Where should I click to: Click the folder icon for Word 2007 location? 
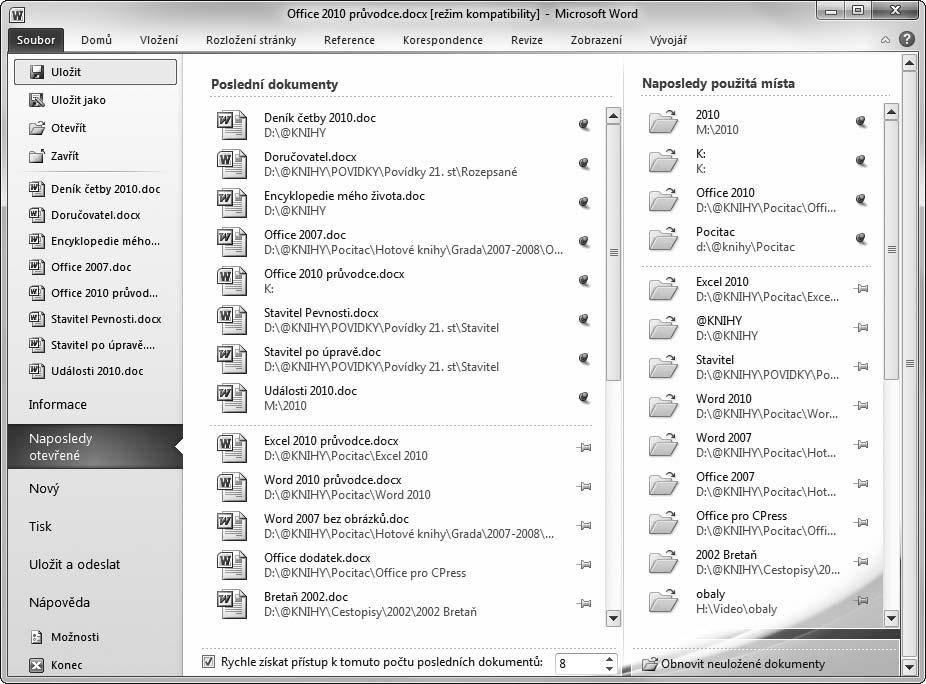pos(663,444)
